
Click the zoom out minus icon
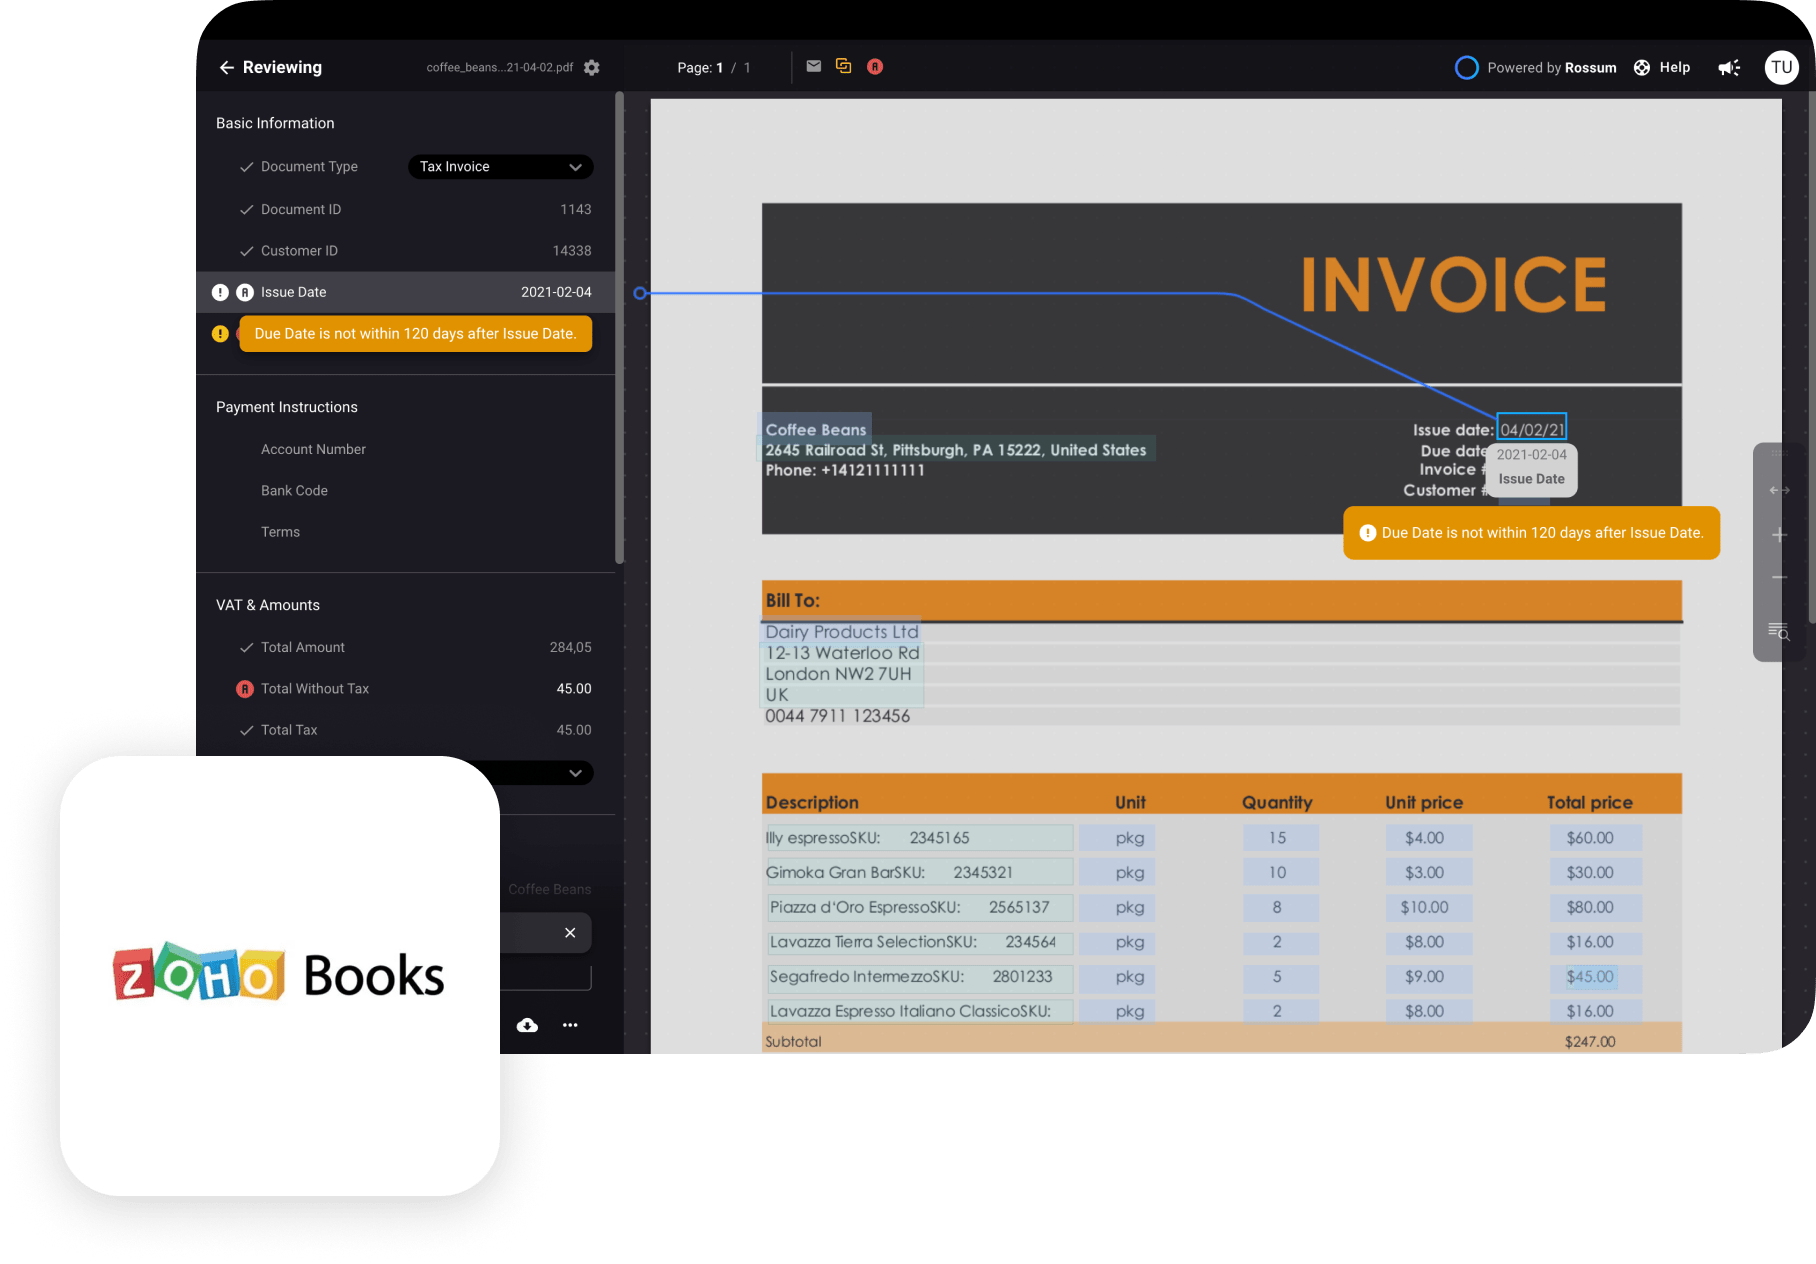pyautogui.click(x=1780, y=578)
